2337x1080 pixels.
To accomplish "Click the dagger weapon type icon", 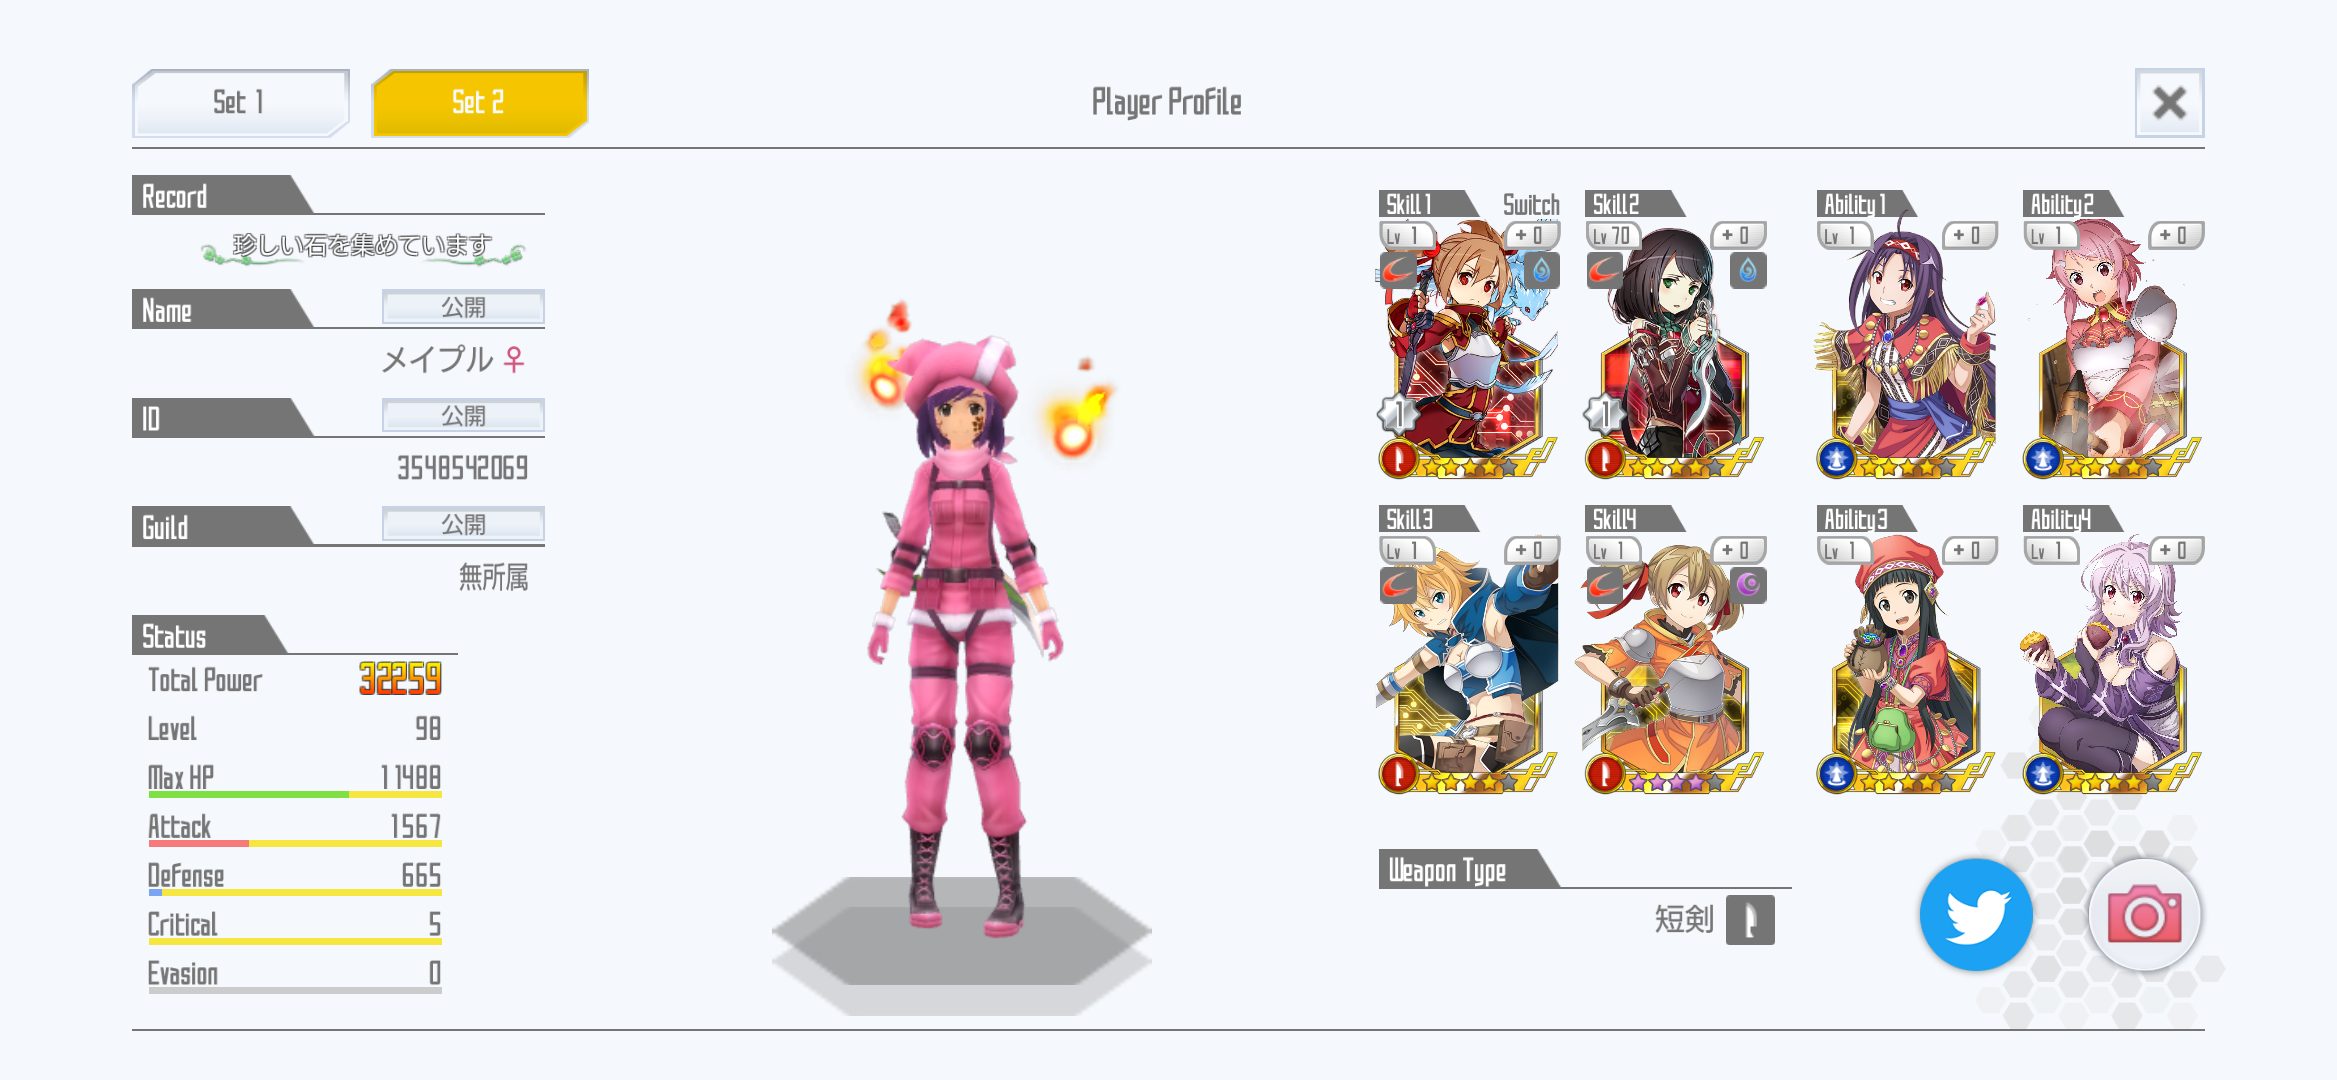I will pyautogui.click(x=1749, y=920).
